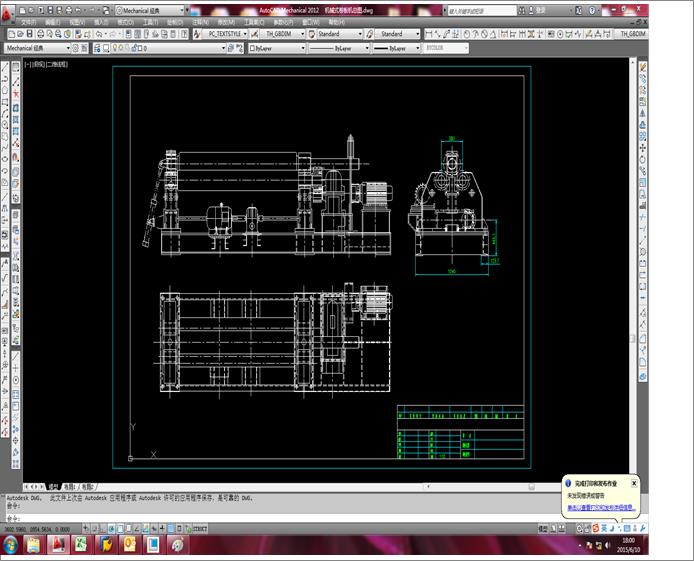Open Outlook from the Windows taskbar
This screenshot has width=694, height=561.
pyautogui.click(x=129, y=545)
